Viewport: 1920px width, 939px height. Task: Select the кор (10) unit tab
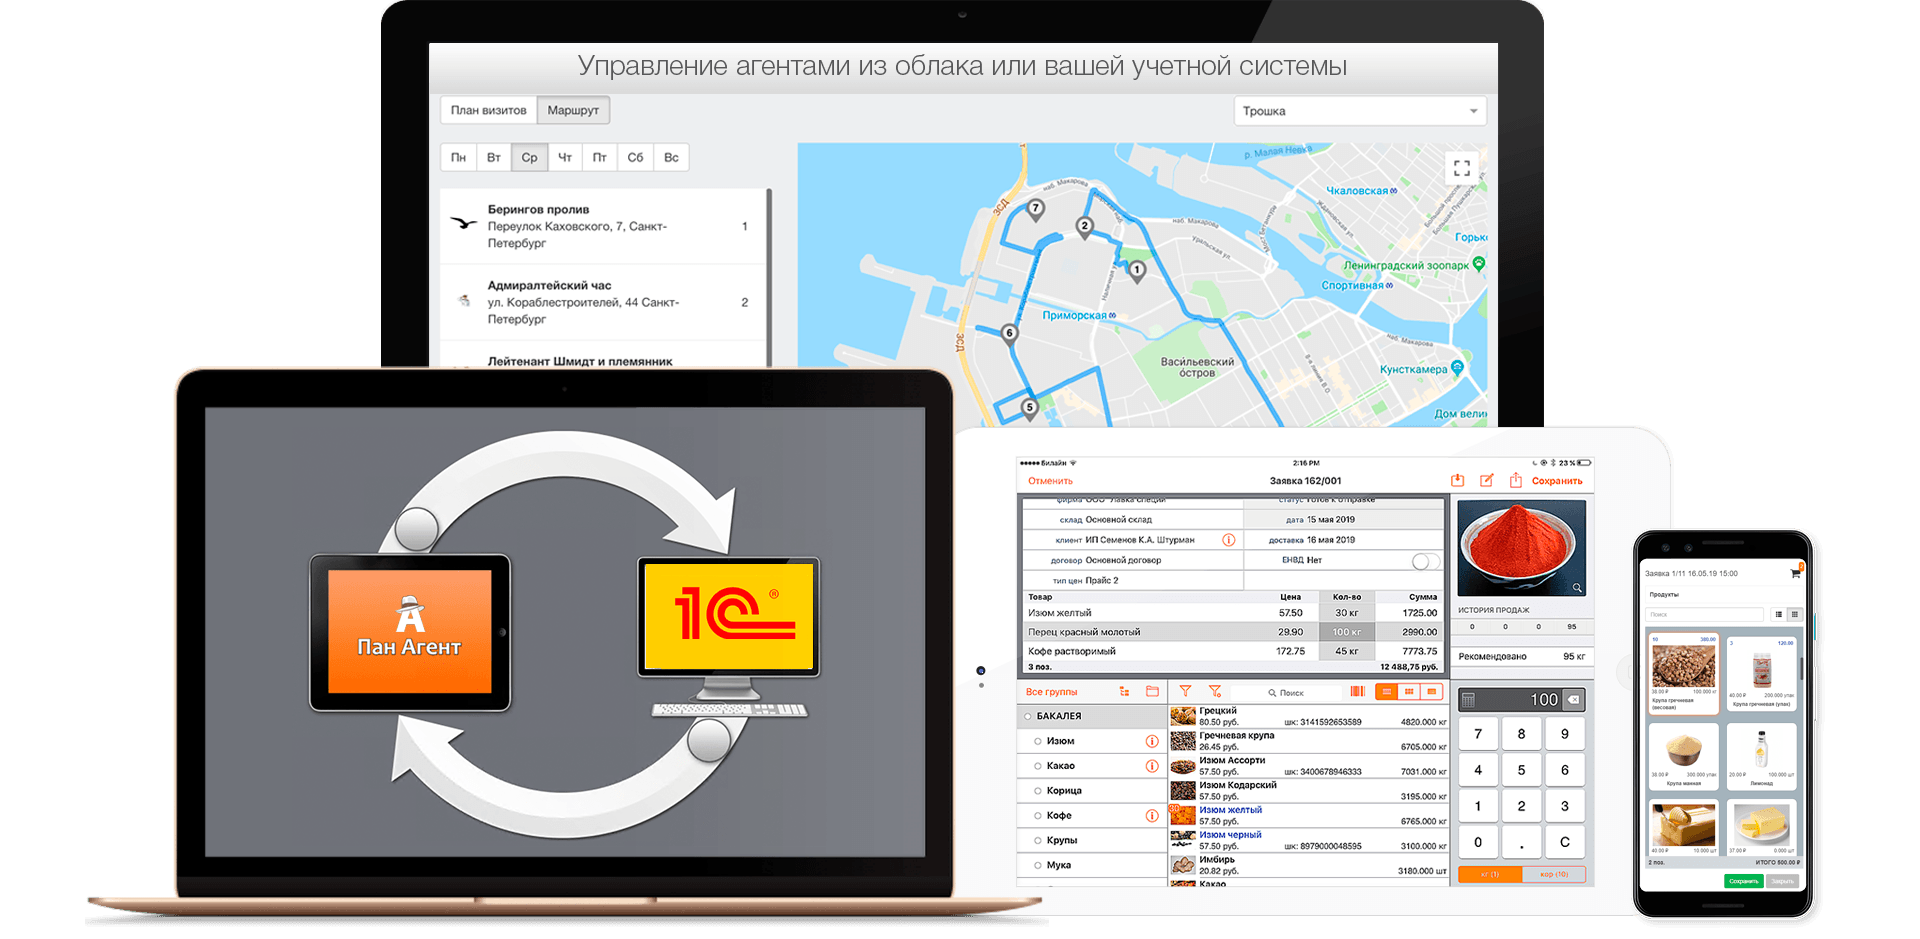[x=1554, y=875]
